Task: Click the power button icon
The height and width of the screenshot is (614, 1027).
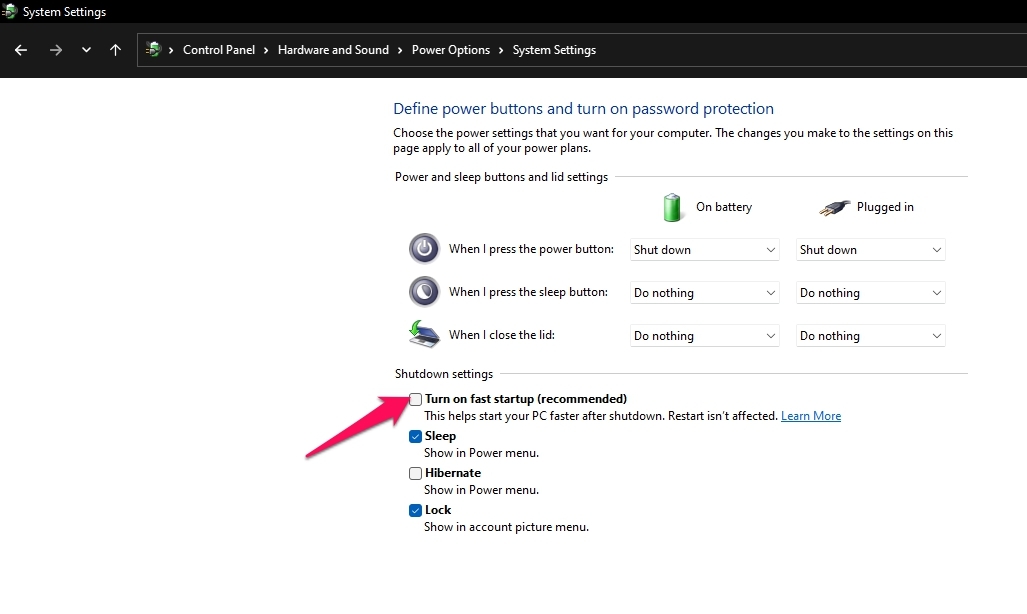Action: pyautogui.click(x=424, y=249)
